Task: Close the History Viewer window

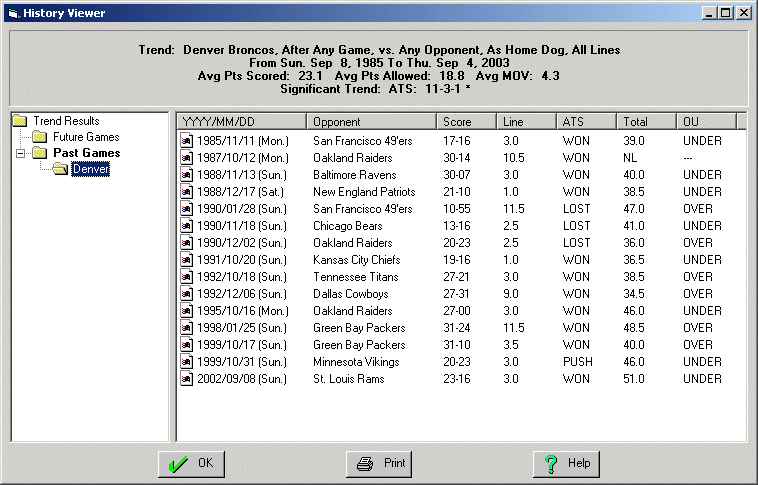Action: coord(743,13)
